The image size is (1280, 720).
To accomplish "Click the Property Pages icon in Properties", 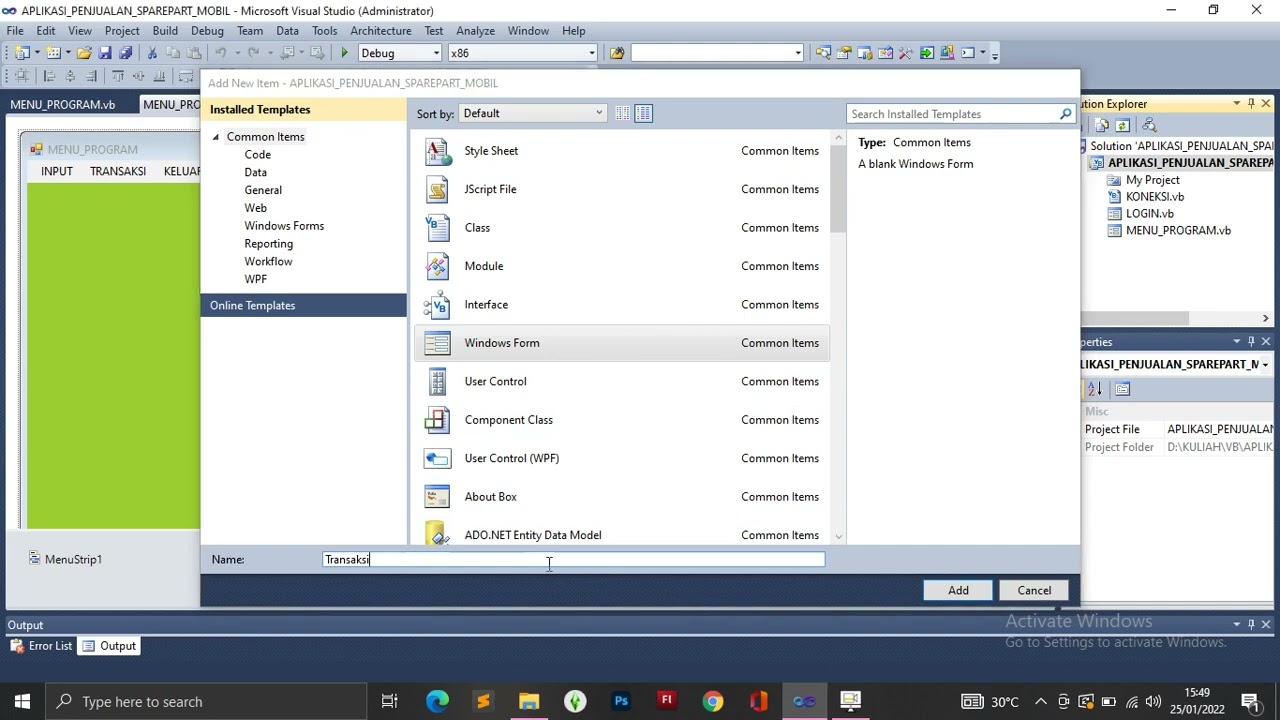I will (1122, 389).
